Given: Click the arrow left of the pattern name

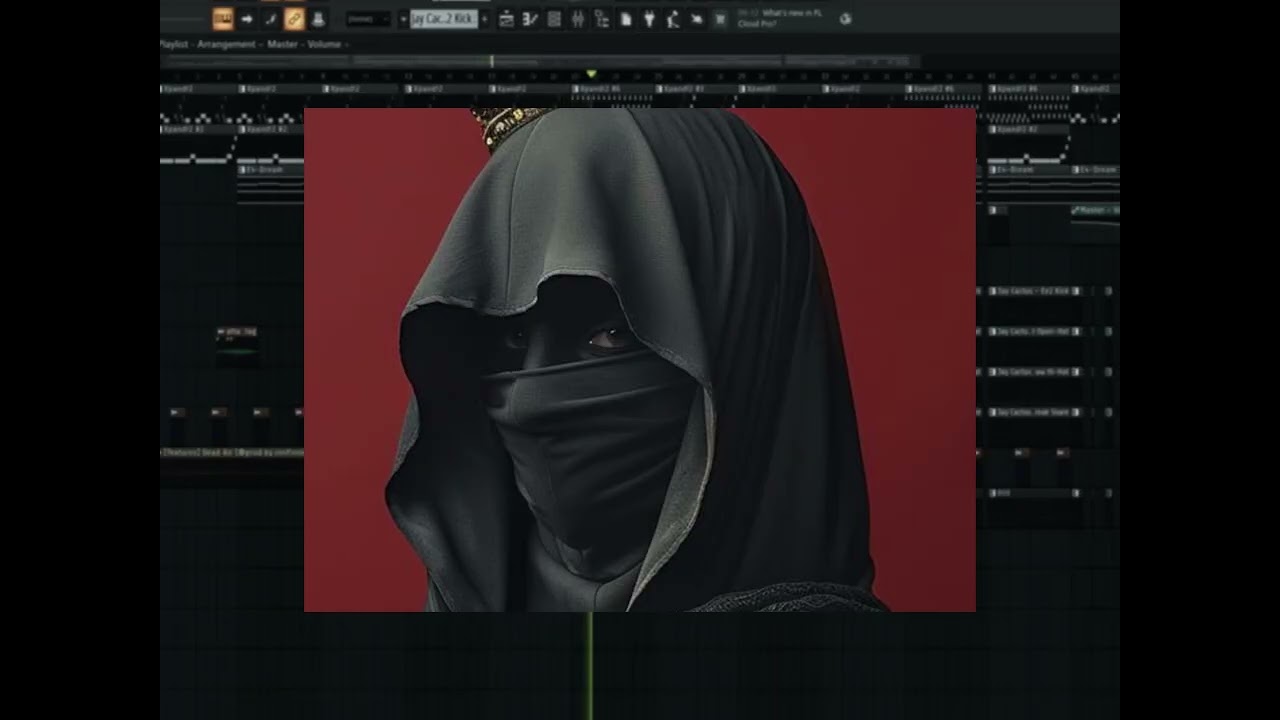Looking at the screenshot, I should tap(403, 19).
